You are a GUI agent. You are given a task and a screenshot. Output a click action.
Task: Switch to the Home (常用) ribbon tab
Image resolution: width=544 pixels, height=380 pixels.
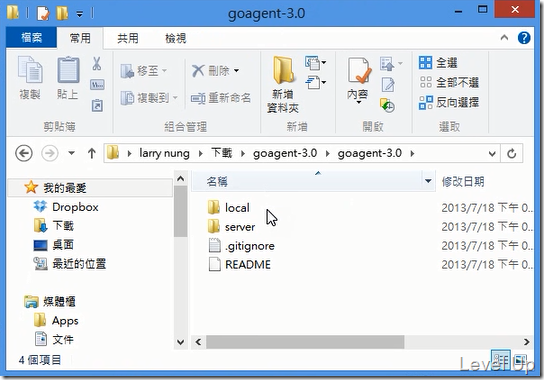coord(80,38)
